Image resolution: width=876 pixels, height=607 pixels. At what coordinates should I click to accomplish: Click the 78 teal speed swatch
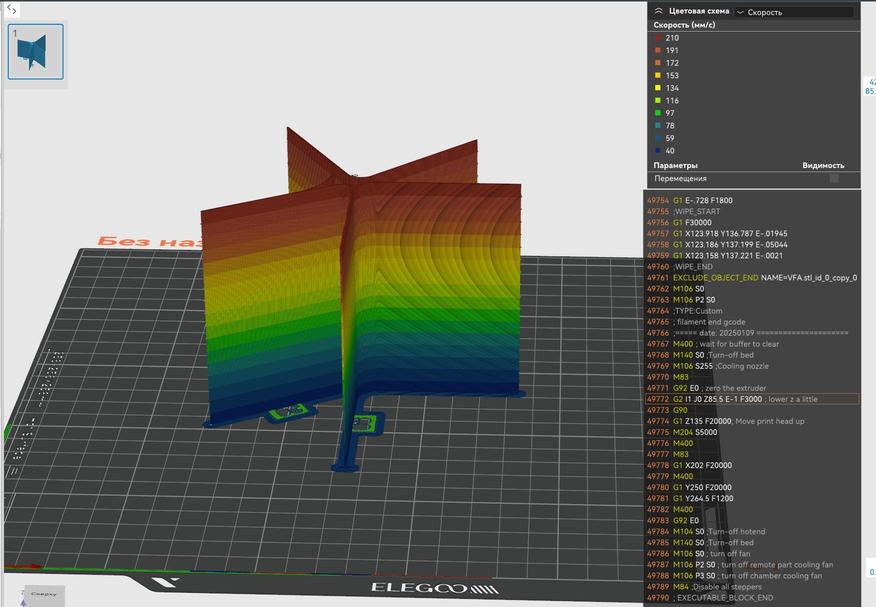click(657, 126)
